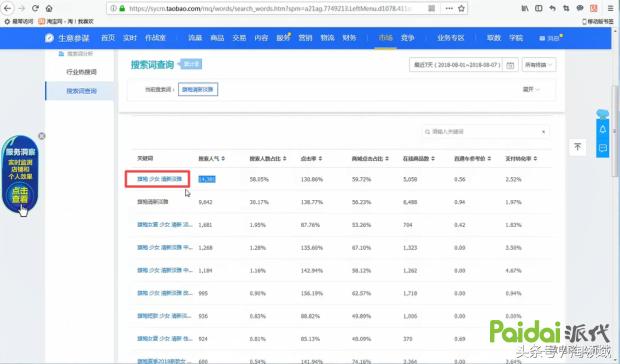Open the 最近7天 date range selector

tap(457, 65)
